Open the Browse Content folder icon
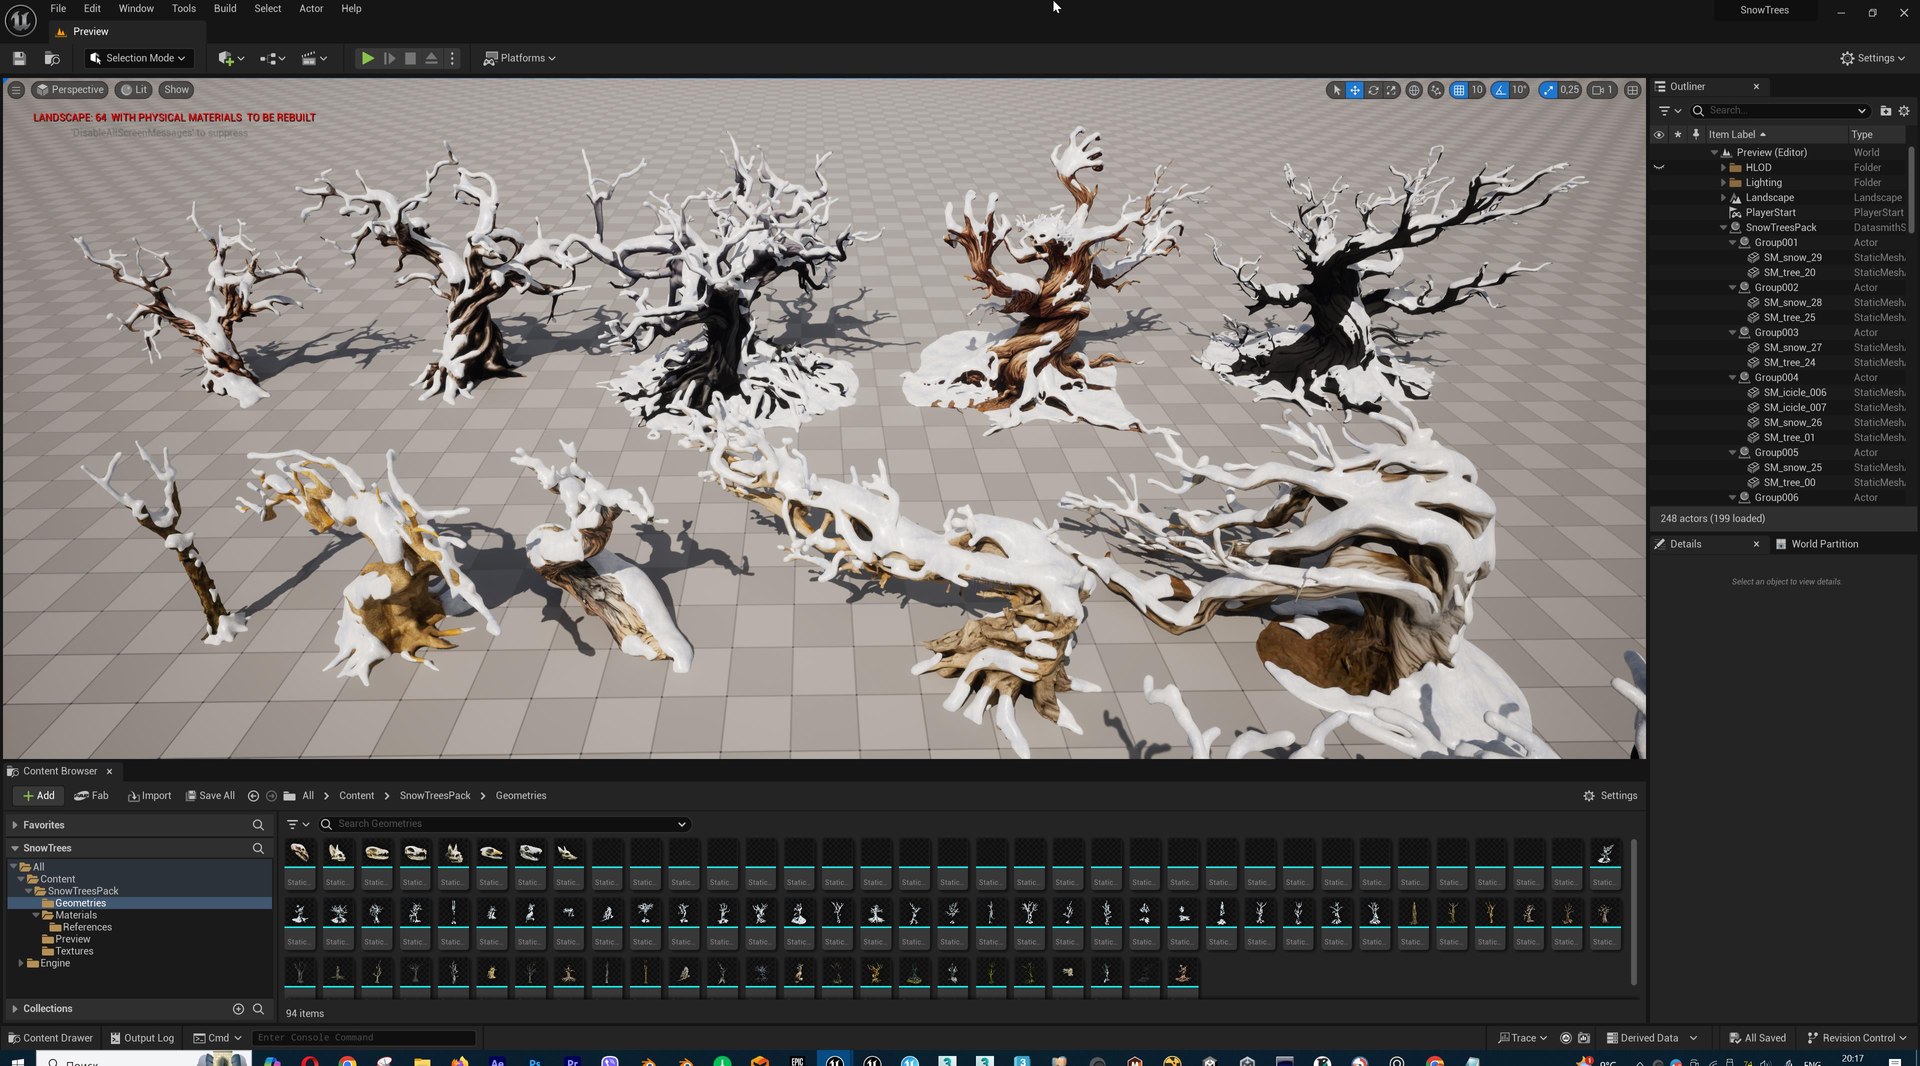This screenshot has width=1920, height=1066. 52,58
